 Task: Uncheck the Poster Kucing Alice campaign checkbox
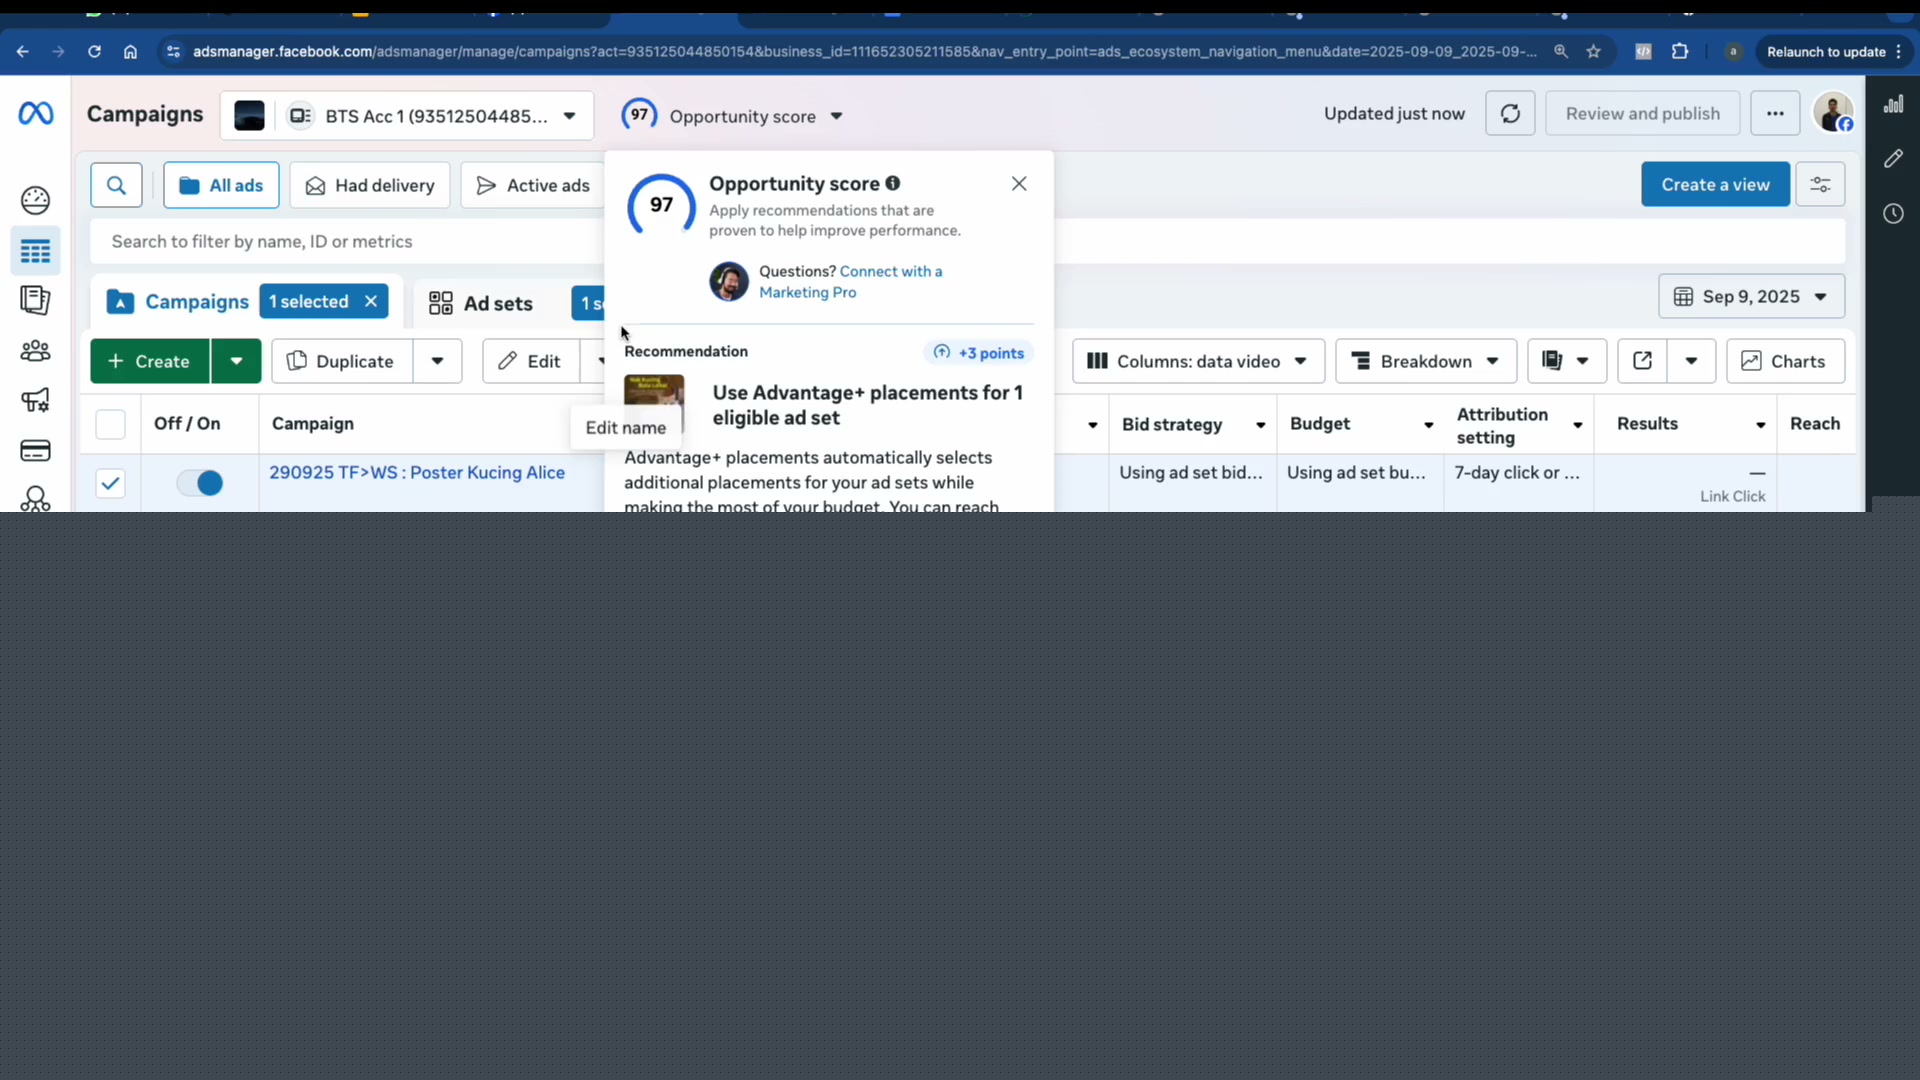coord(110,484)
